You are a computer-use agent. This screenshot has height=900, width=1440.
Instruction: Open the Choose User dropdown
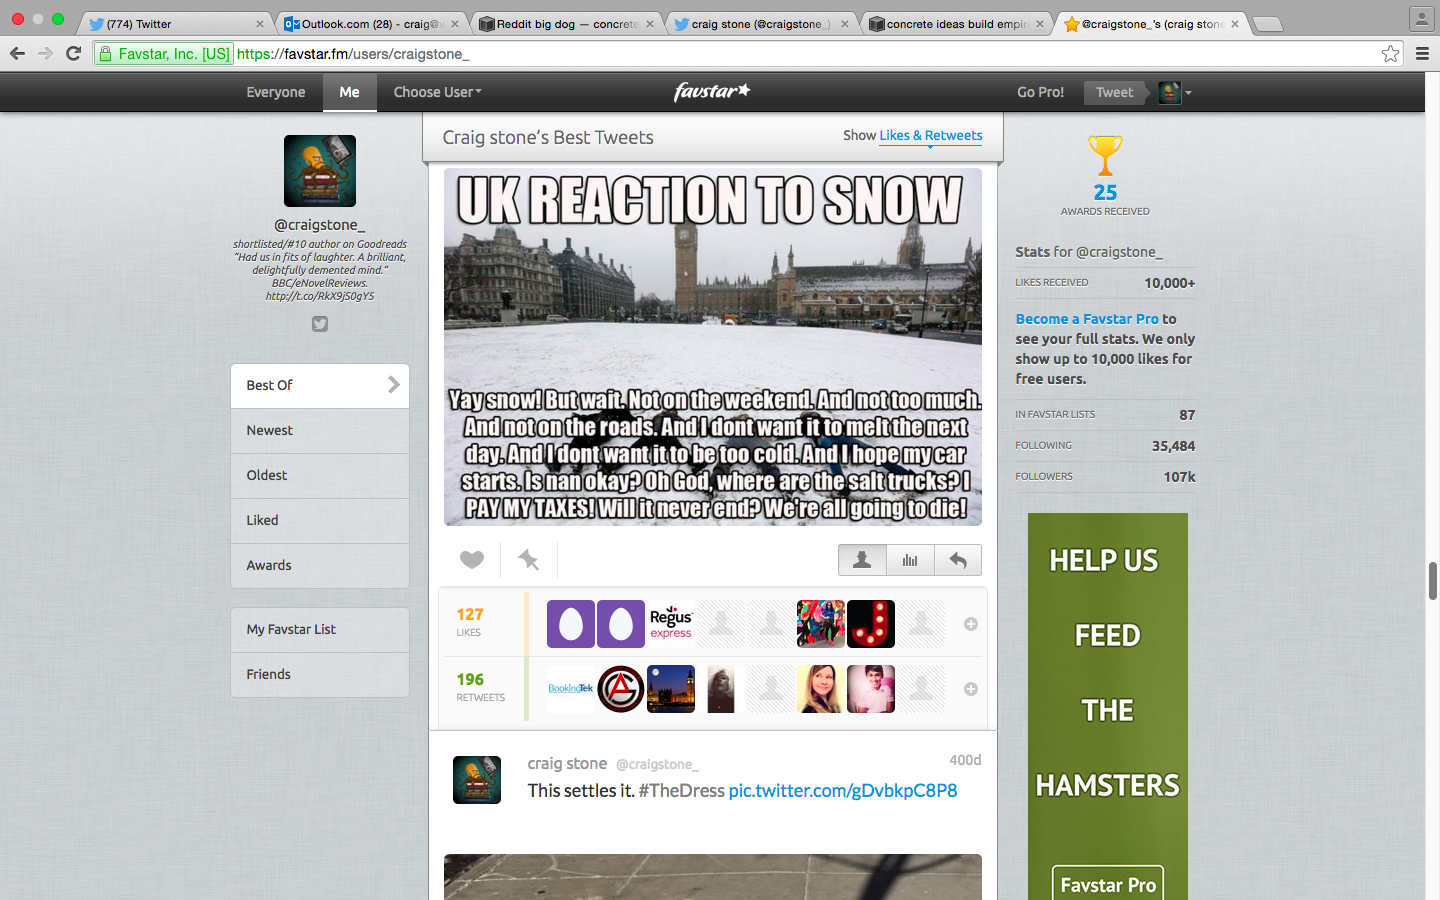click(438, 92)
